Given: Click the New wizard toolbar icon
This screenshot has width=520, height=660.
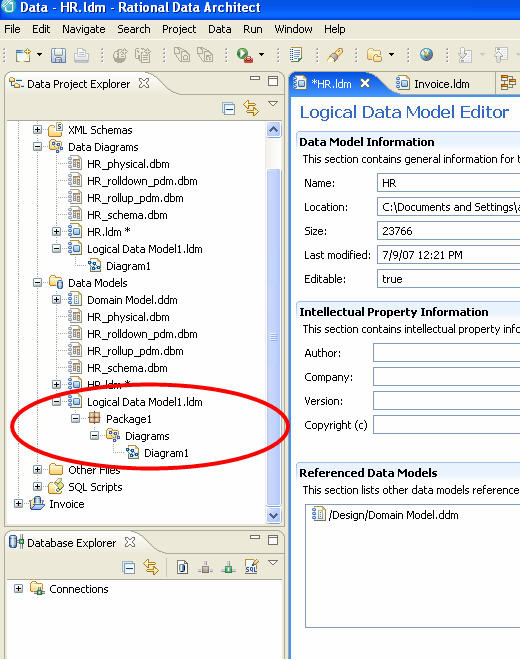Looking at the screenshot, I should [x=23, y=55].
